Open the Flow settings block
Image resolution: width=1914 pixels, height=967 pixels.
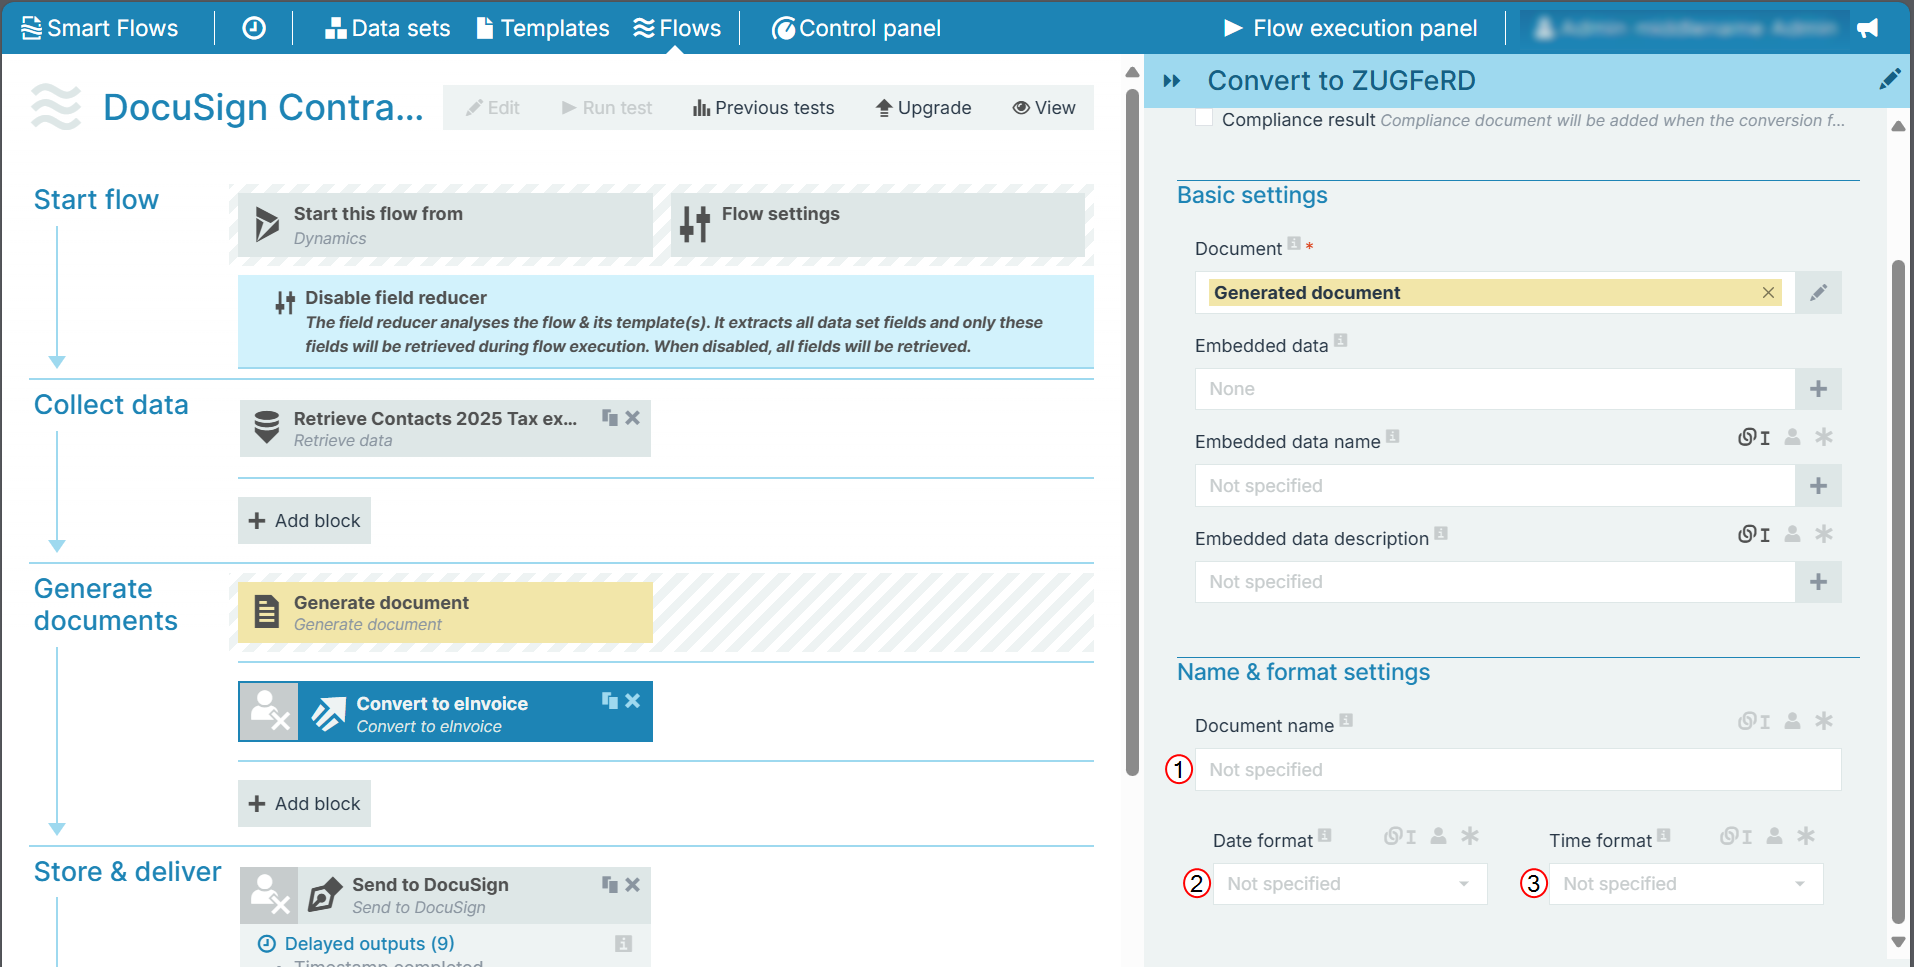pyautogui.click(x=877, y=225)
